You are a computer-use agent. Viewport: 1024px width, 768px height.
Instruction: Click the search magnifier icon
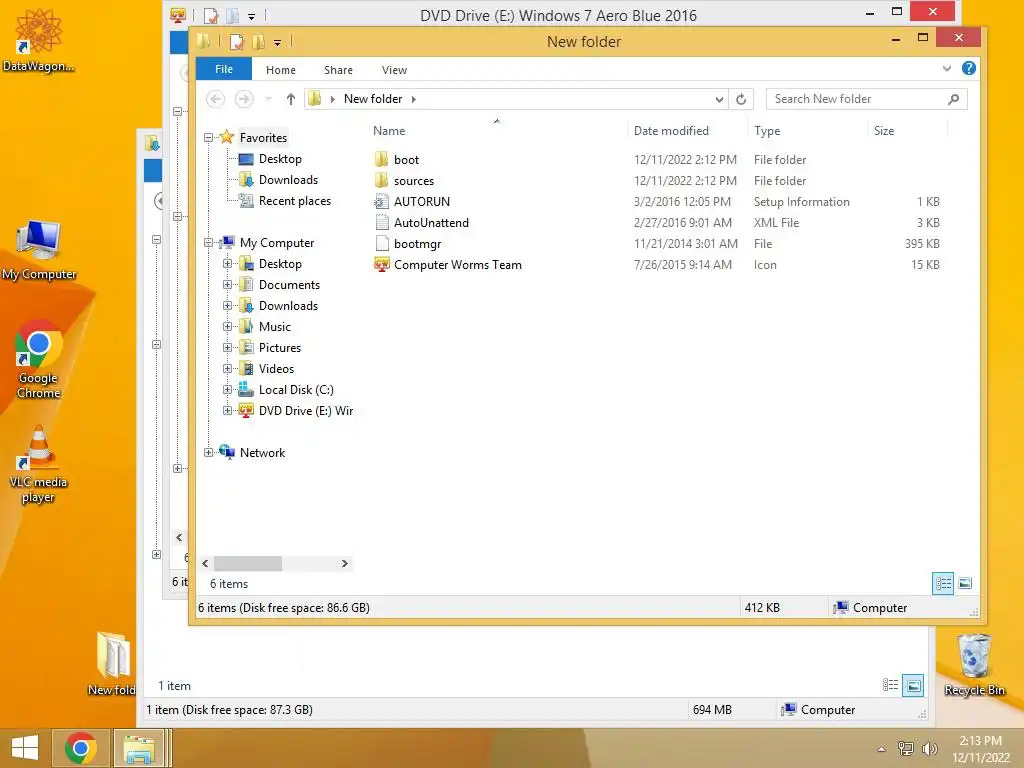(953, 99)
